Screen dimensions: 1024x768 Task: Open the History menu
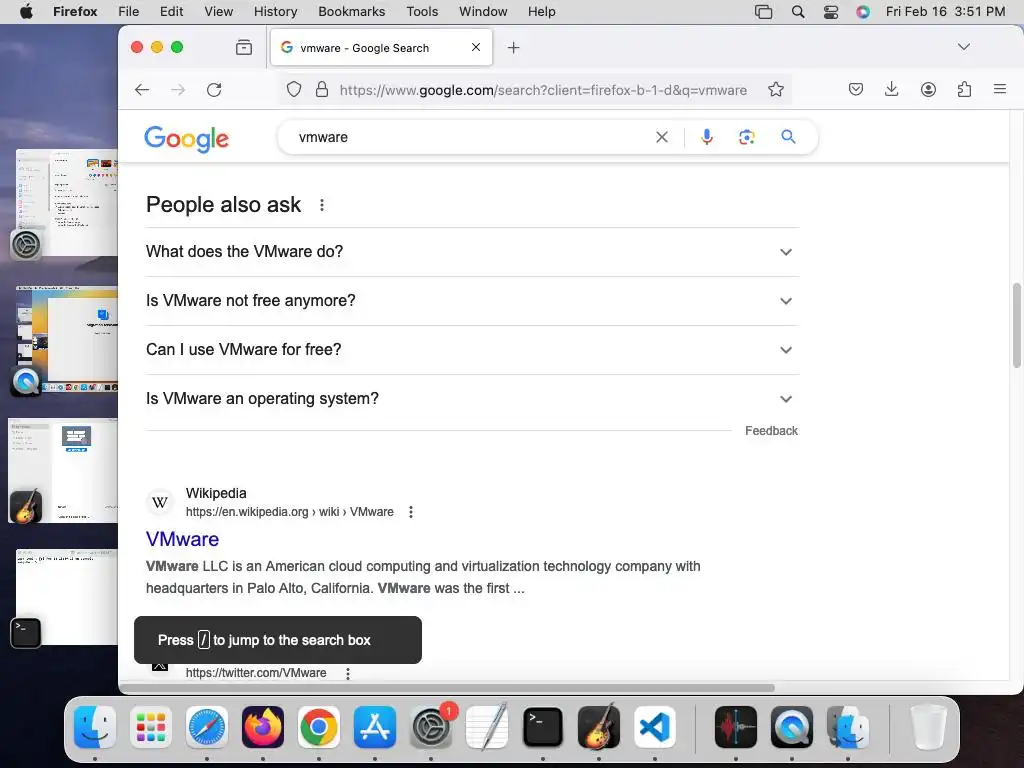click(x=275, y=12)
